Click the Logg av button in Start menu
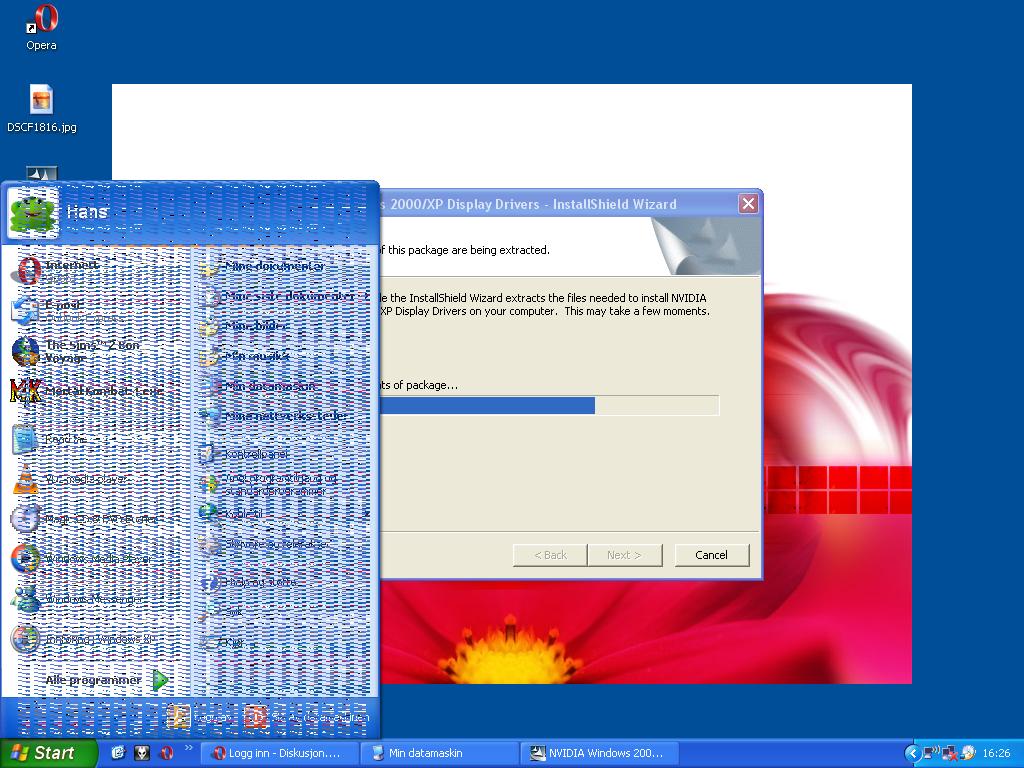 (199, 717)
